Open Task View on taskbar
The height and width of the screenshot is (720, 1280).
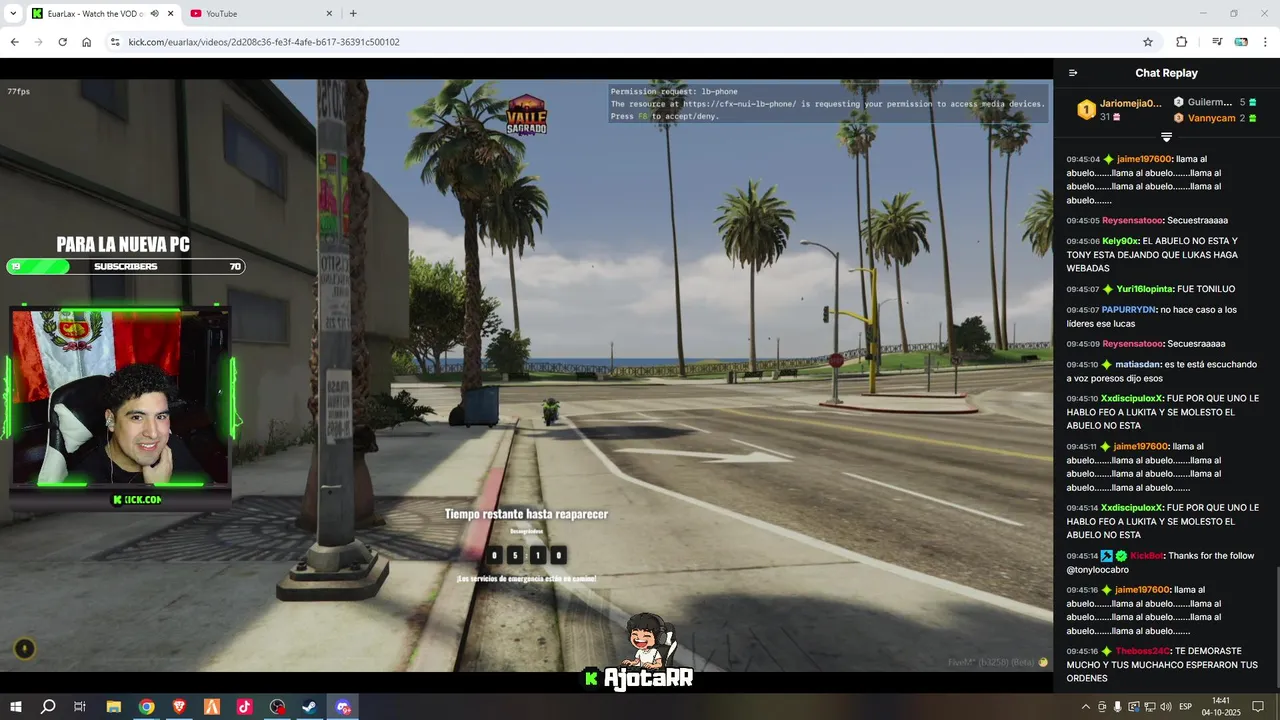coord(80,707)
